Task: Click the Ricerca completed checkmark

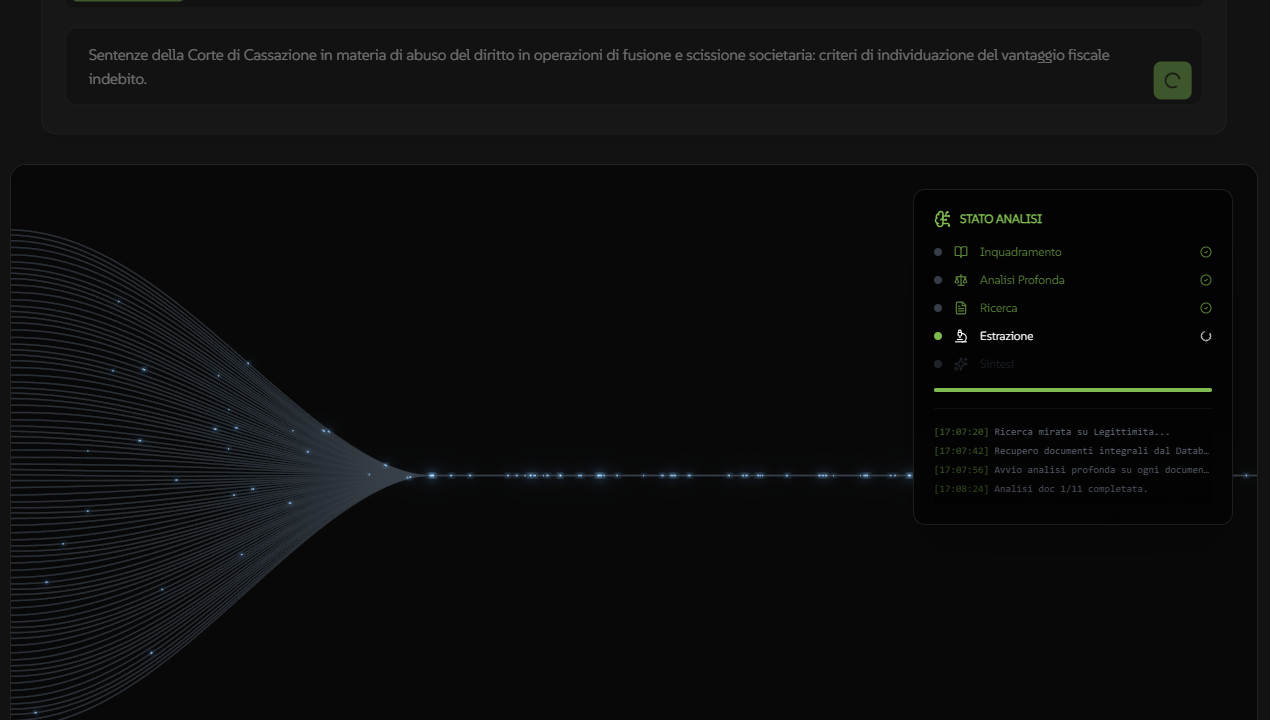Action: [1206, 308]
